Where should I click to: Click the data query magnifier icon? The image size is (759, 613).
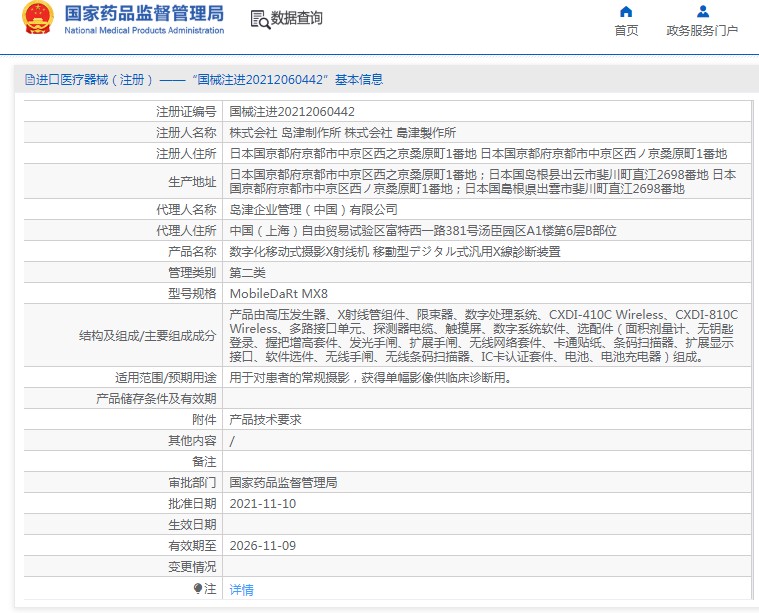pyautogui.click(x=260, y=19)
